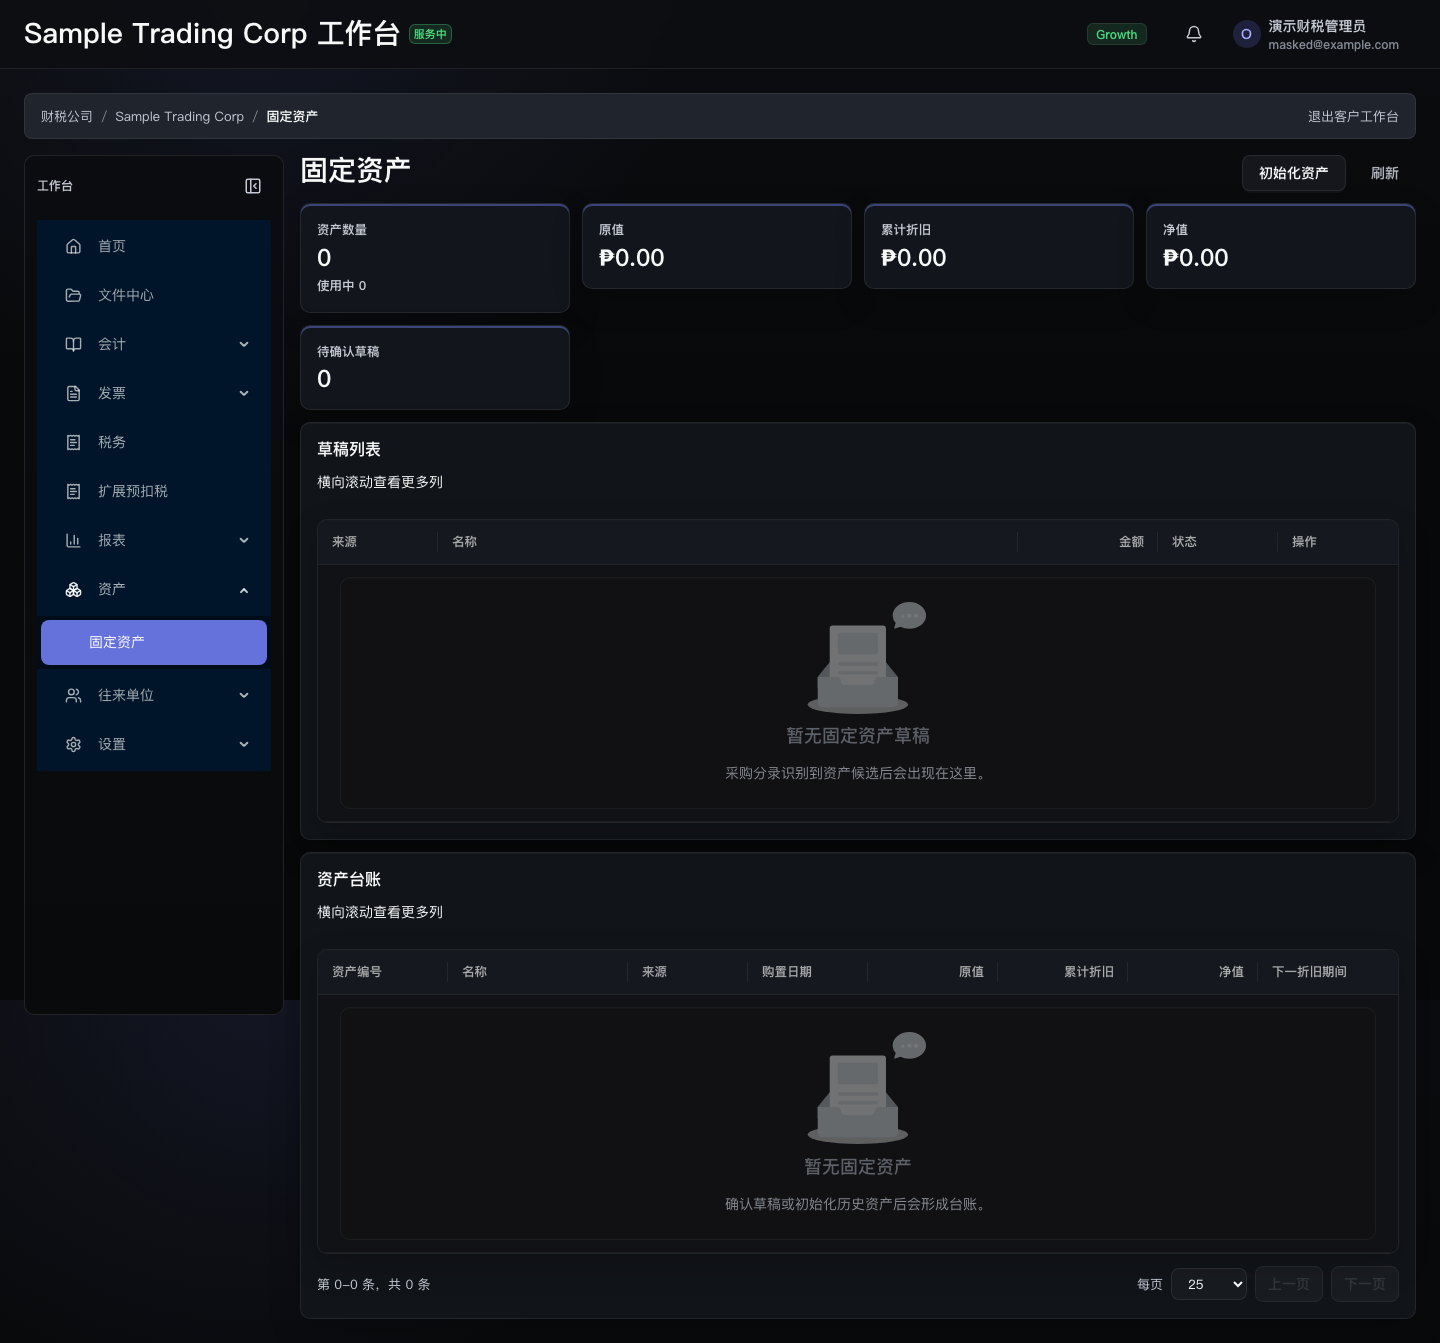Collapse the sidebar with the panel icon

[253, 186]
